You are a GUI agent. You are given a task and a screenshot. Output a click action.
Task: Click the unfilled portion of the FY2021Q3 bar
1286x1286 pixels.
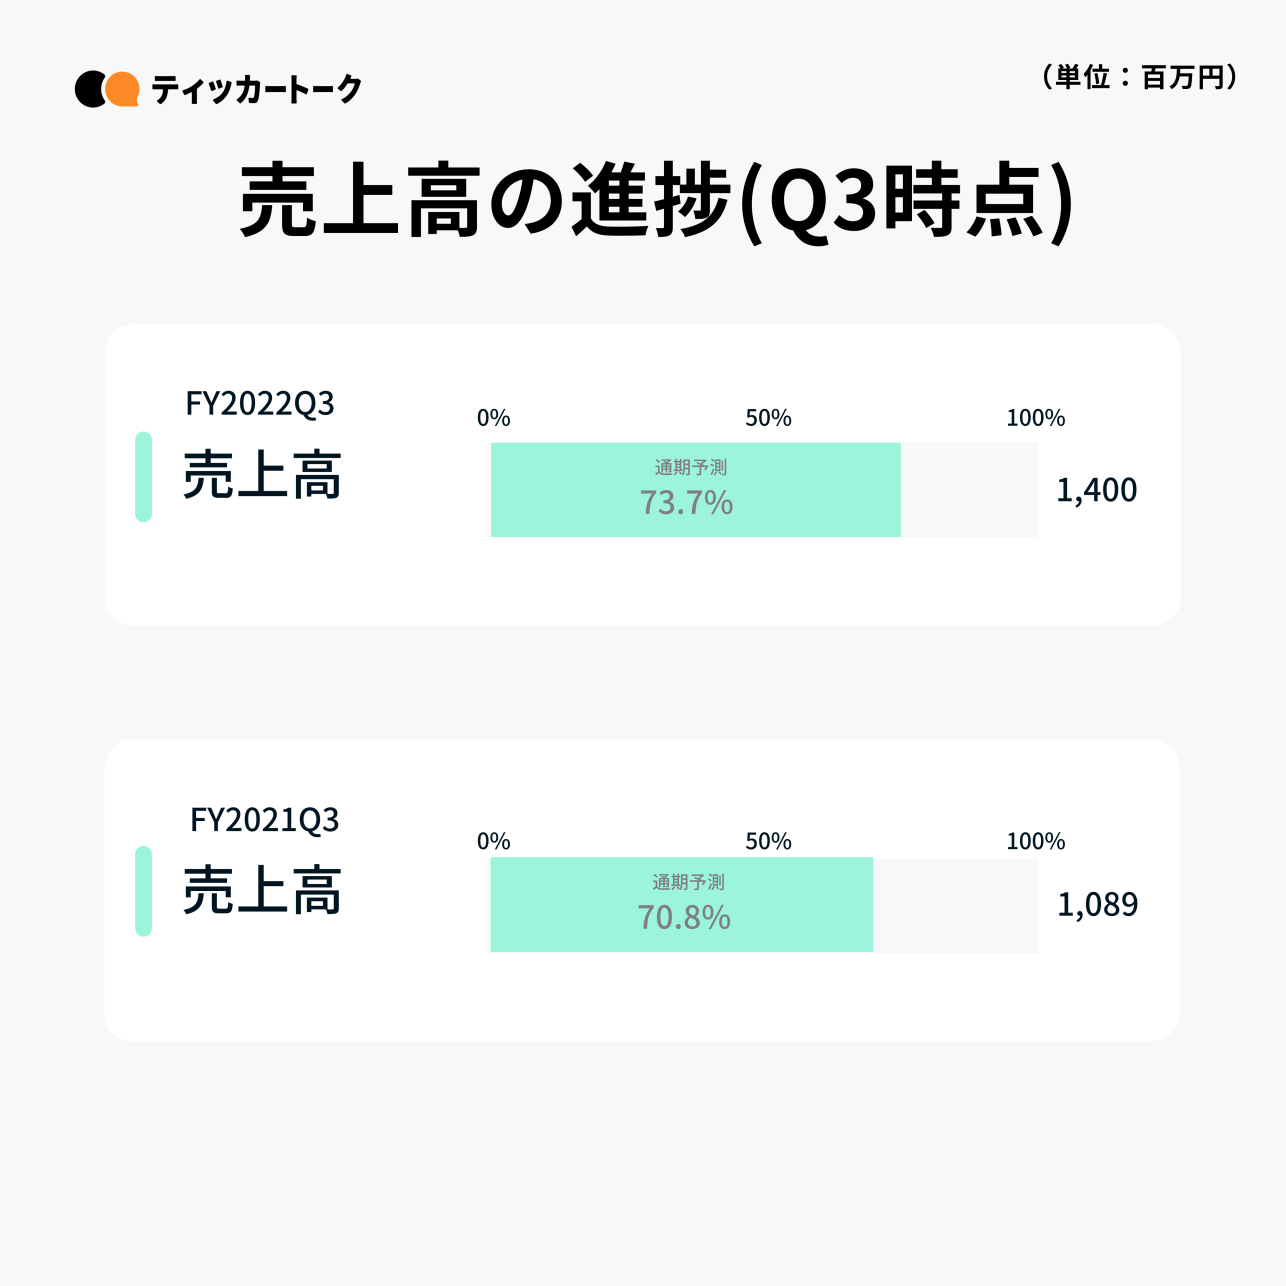click(955, 904)
